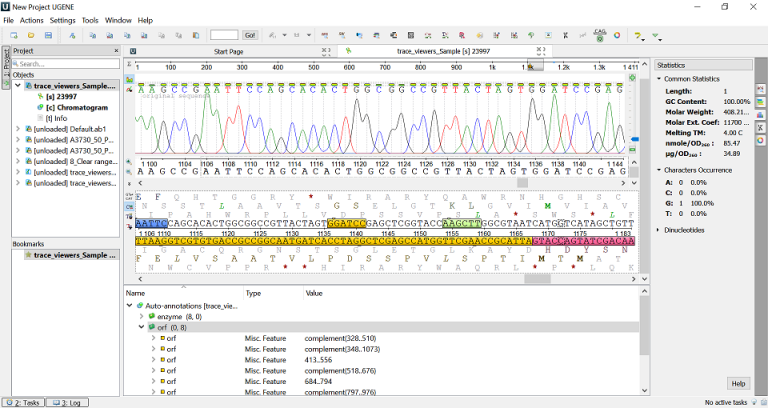Viewport: 768px width, 408px height.
Task: Click the Help button in Statistics panel
Action: (738, 384)
